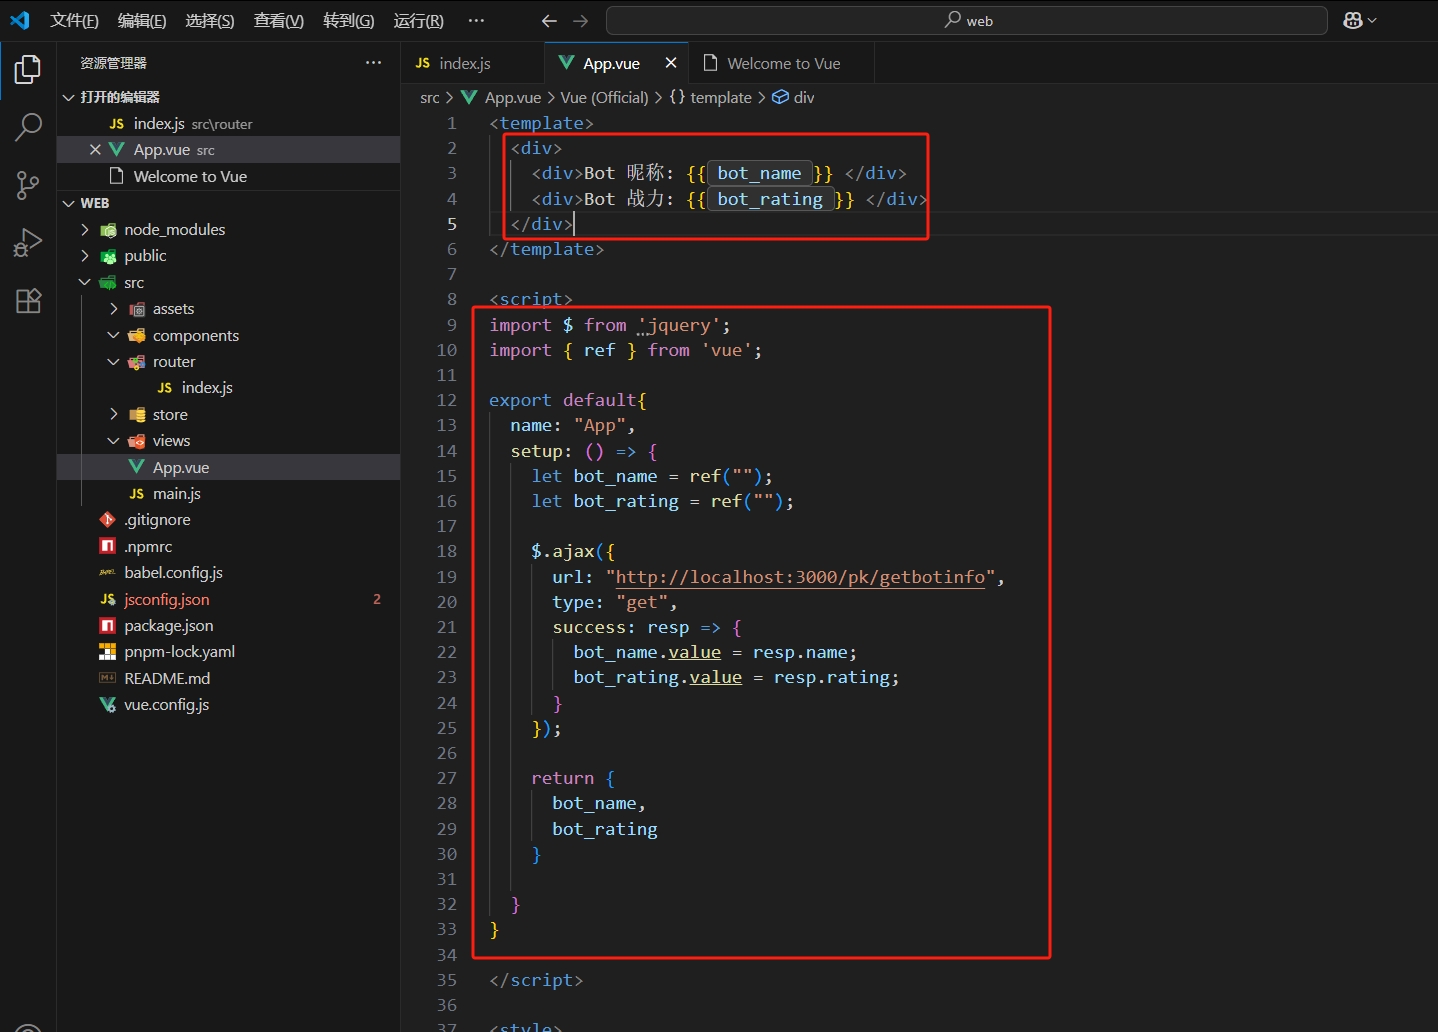Open the localhost getbotinfo URL link
Viewport: 1438px width, 1032px height.
pos(799,577)
